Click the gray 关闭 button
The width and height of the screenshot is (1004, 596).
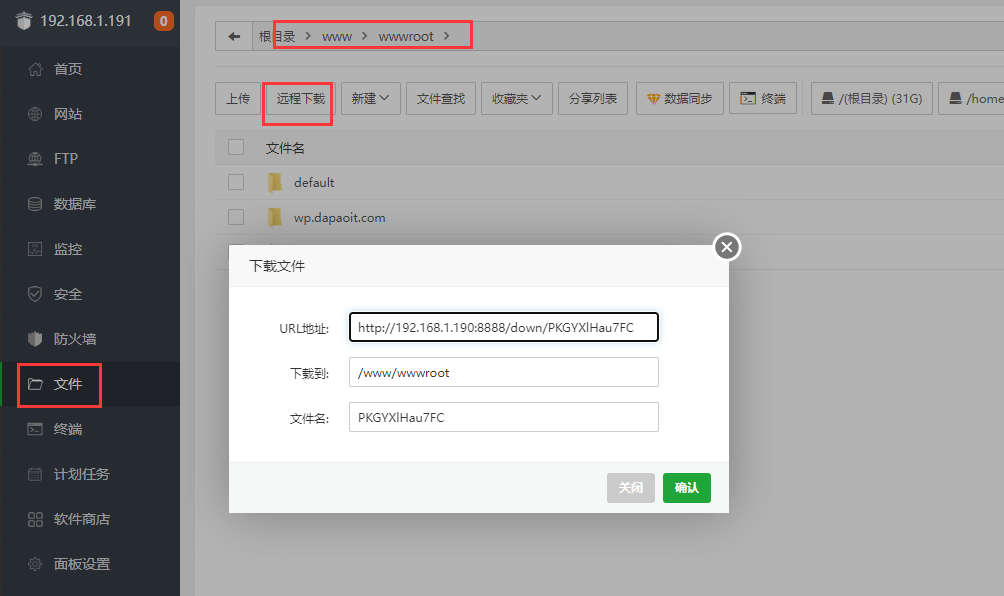click(631, 488)
